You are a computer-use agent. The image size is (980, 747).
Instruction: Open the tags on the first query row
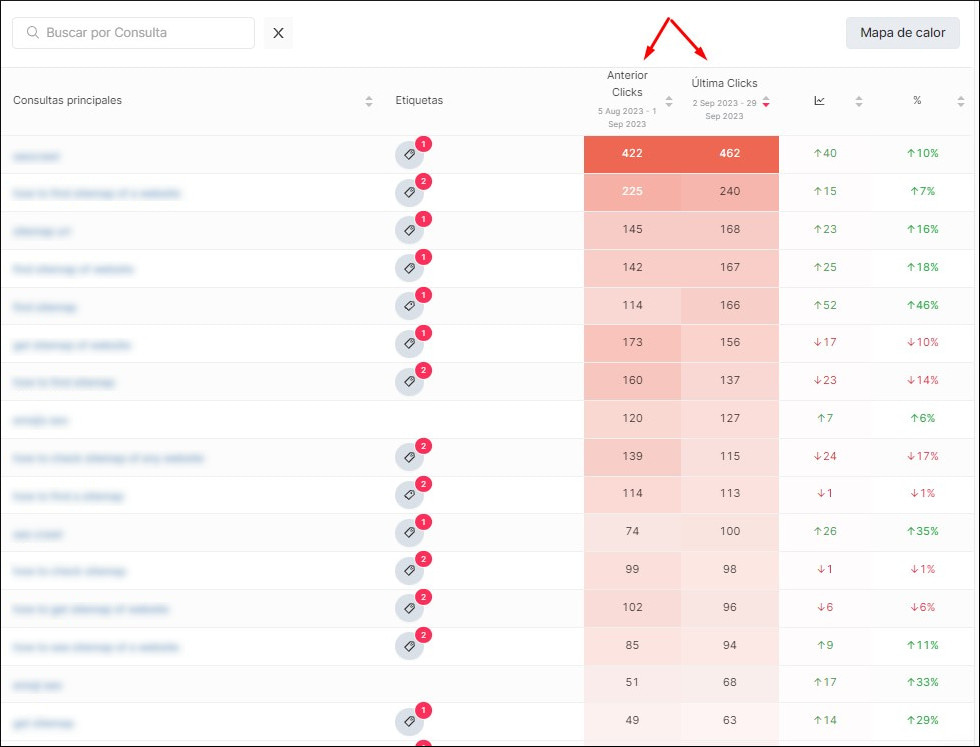[410, 156]
